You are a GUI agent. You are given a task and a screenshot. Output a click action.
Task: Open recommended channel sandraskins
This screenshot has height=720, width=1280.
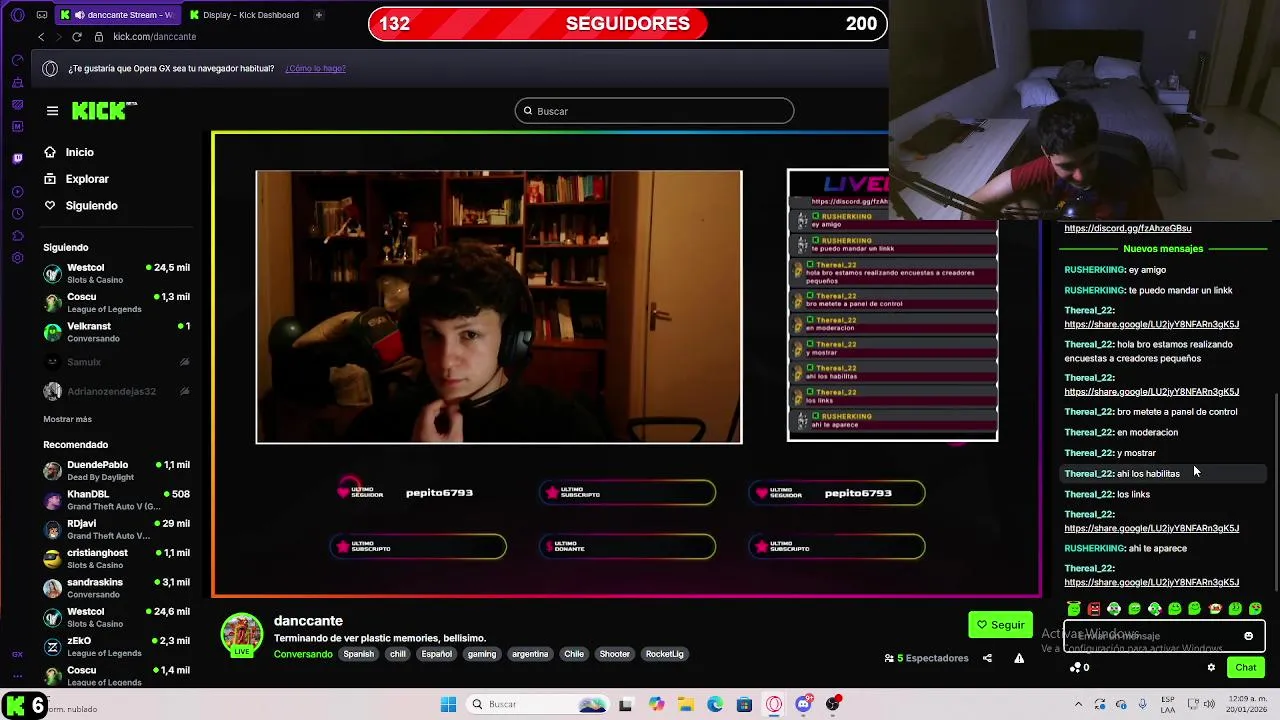tap(116, 588)
